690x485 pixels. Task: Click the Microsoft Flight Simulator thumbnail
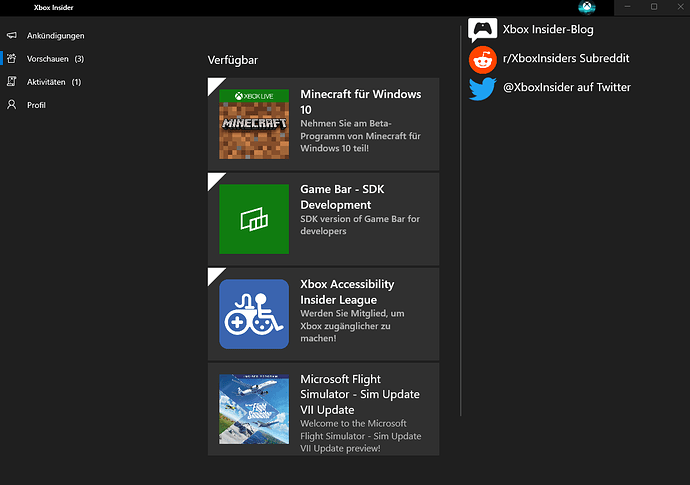254,409
